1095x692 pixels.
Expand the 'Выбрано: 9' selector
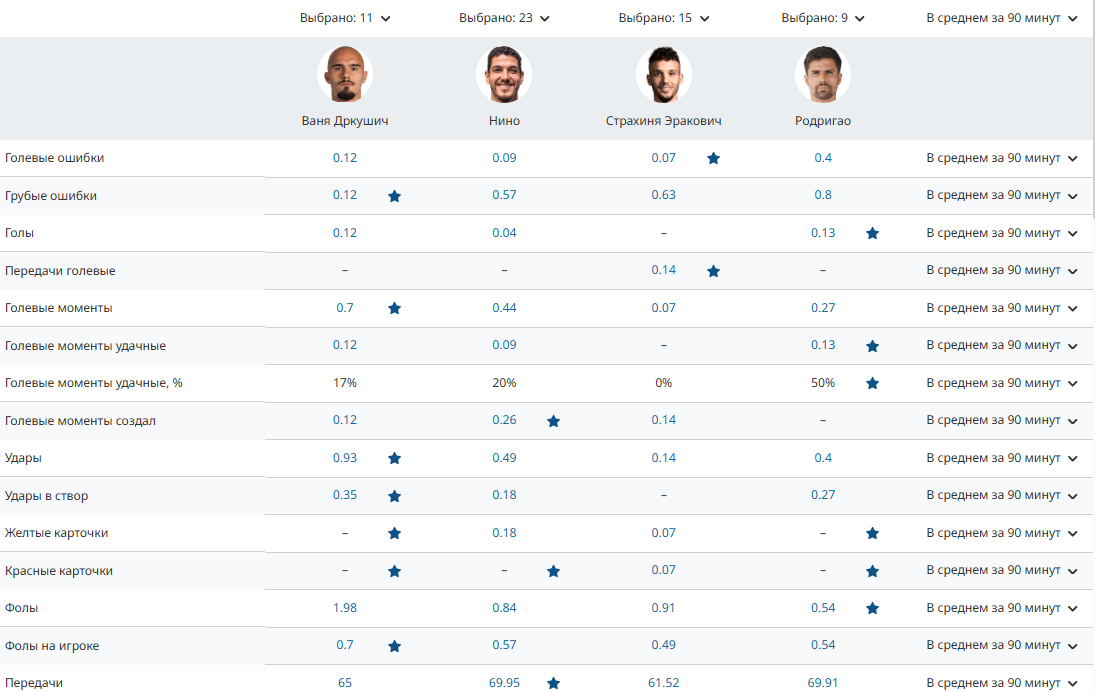822,18
